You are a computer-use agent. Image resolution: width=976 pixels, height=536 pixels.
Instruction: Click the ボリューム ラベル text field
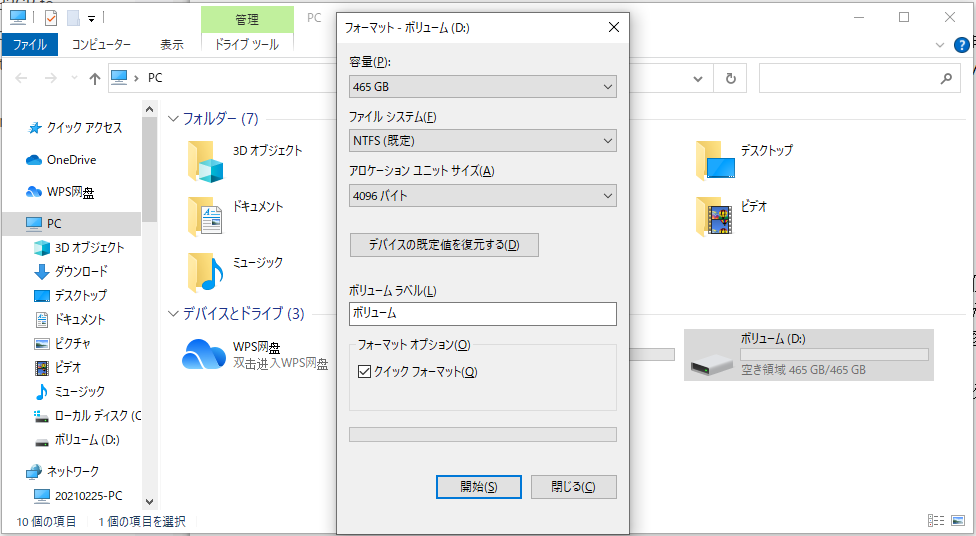[x=482, y=314]
